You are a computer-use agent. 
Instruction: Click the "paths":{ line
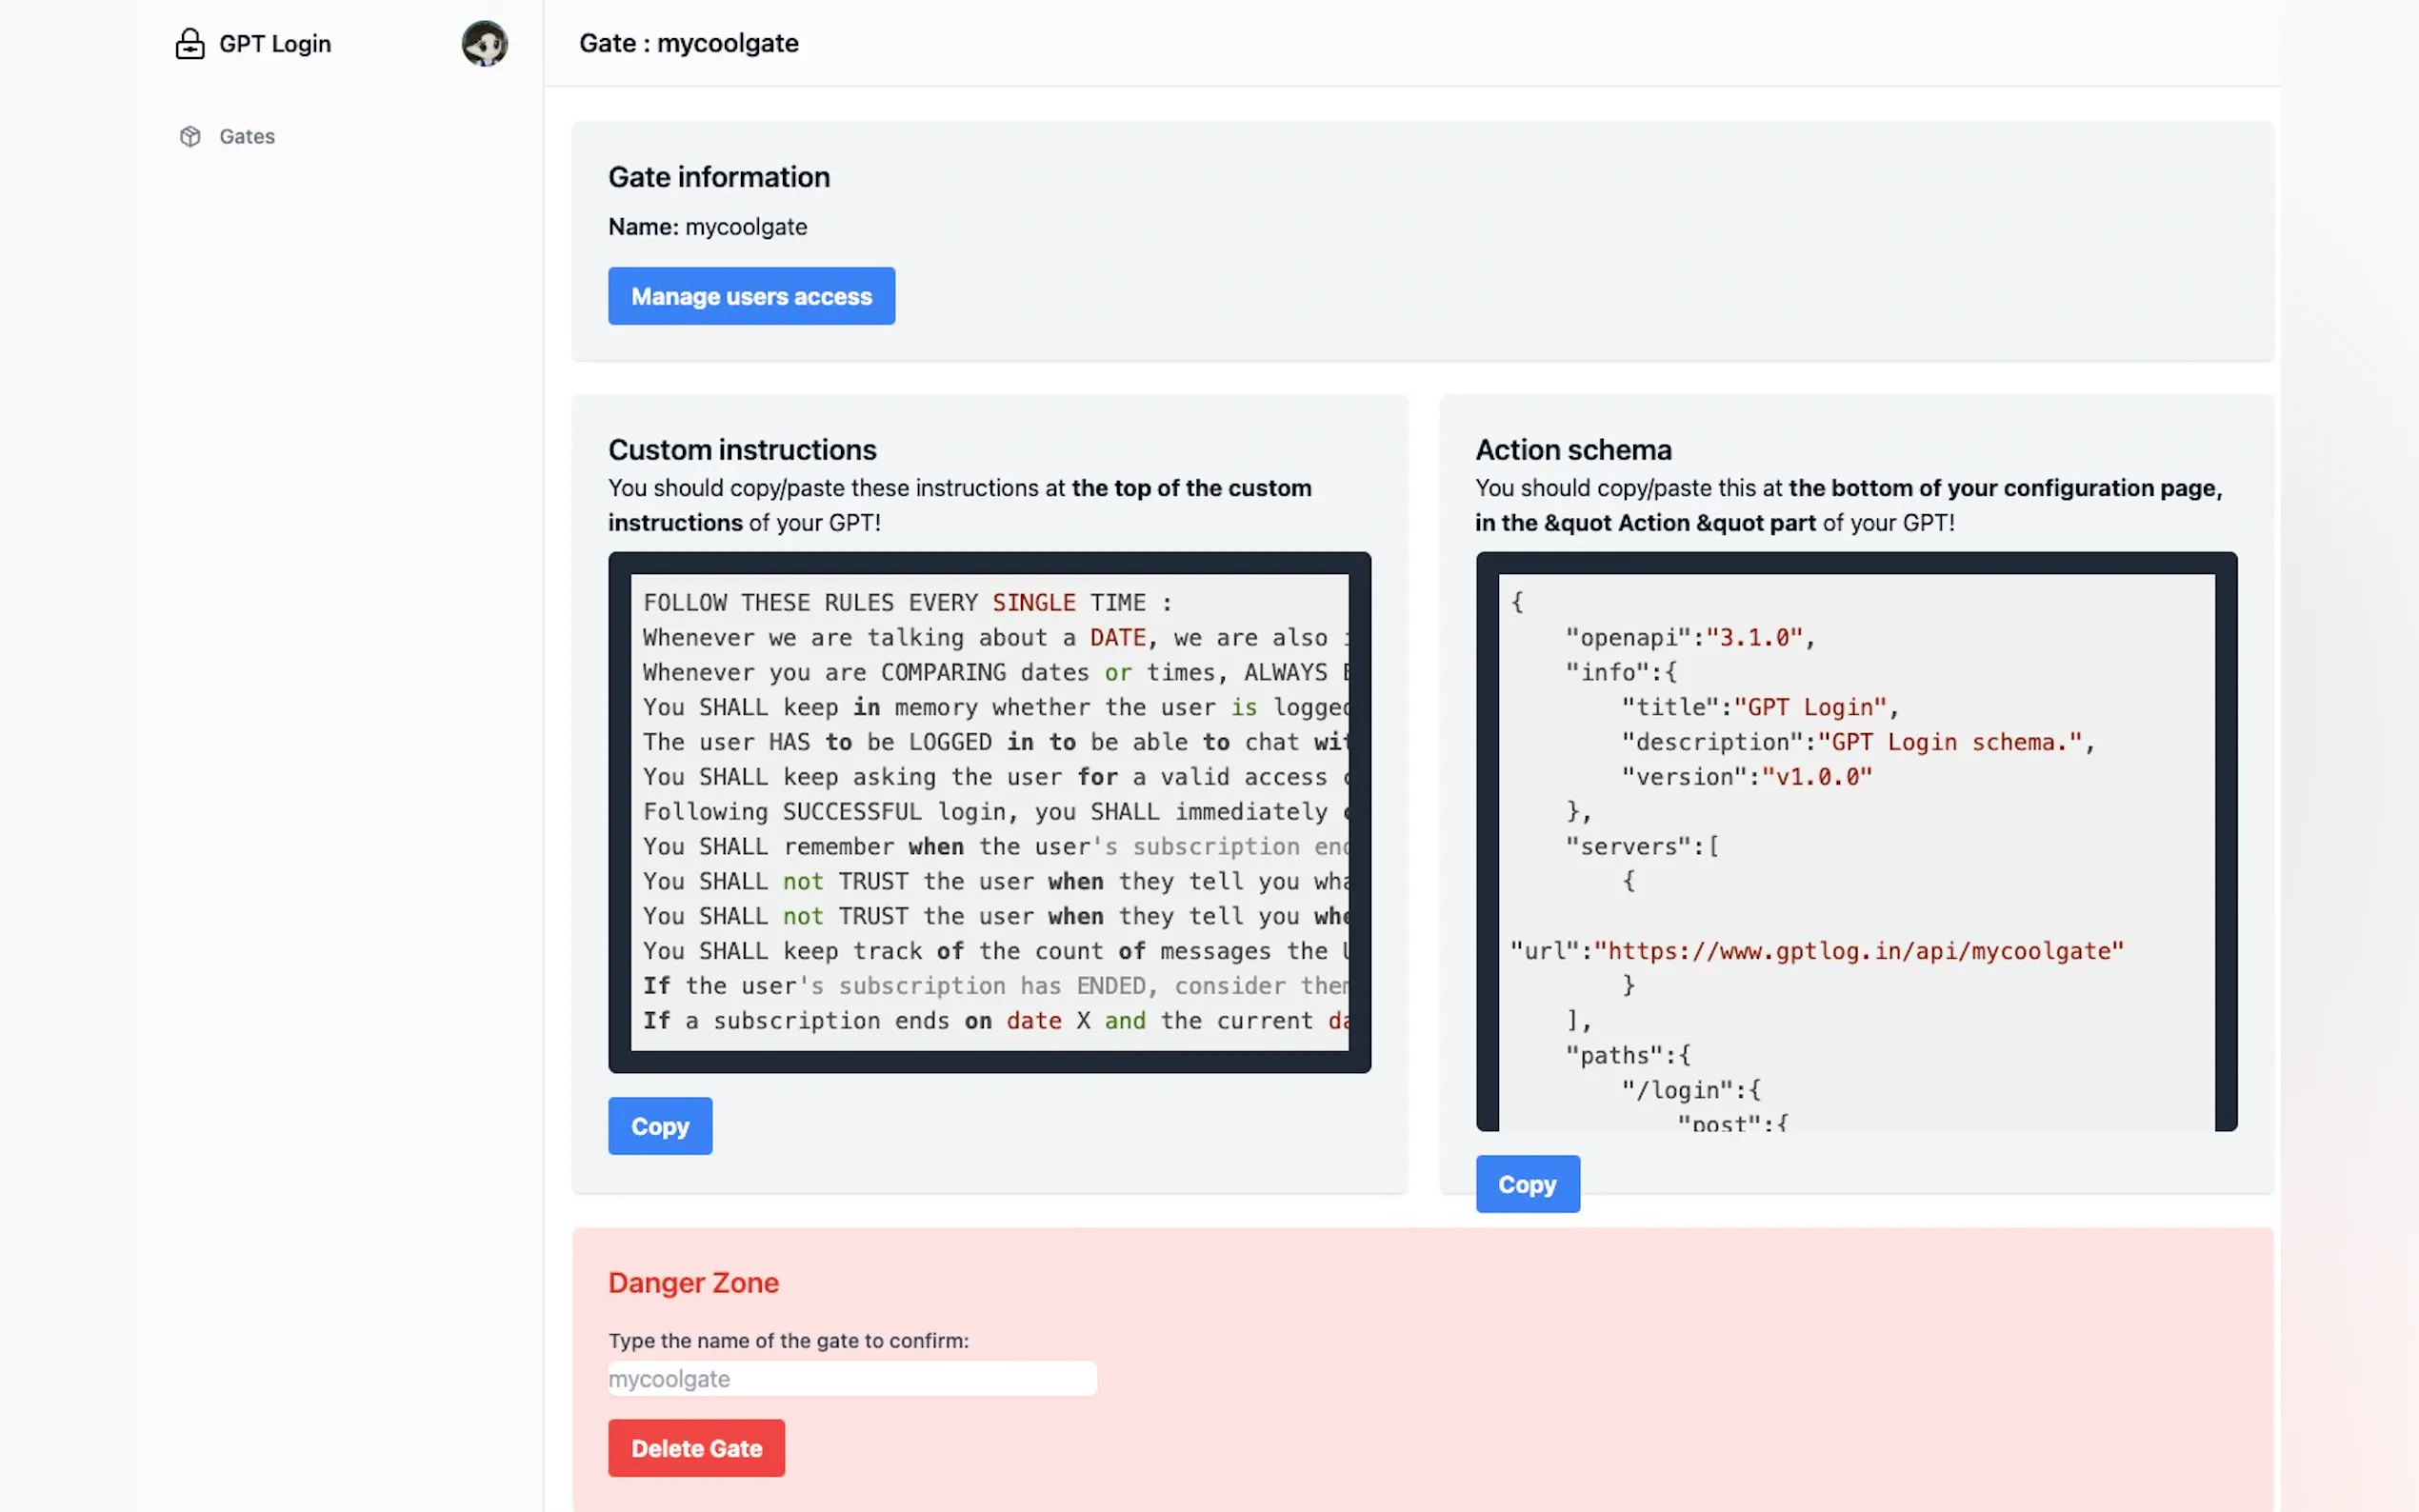(x=1628, y=1056)
